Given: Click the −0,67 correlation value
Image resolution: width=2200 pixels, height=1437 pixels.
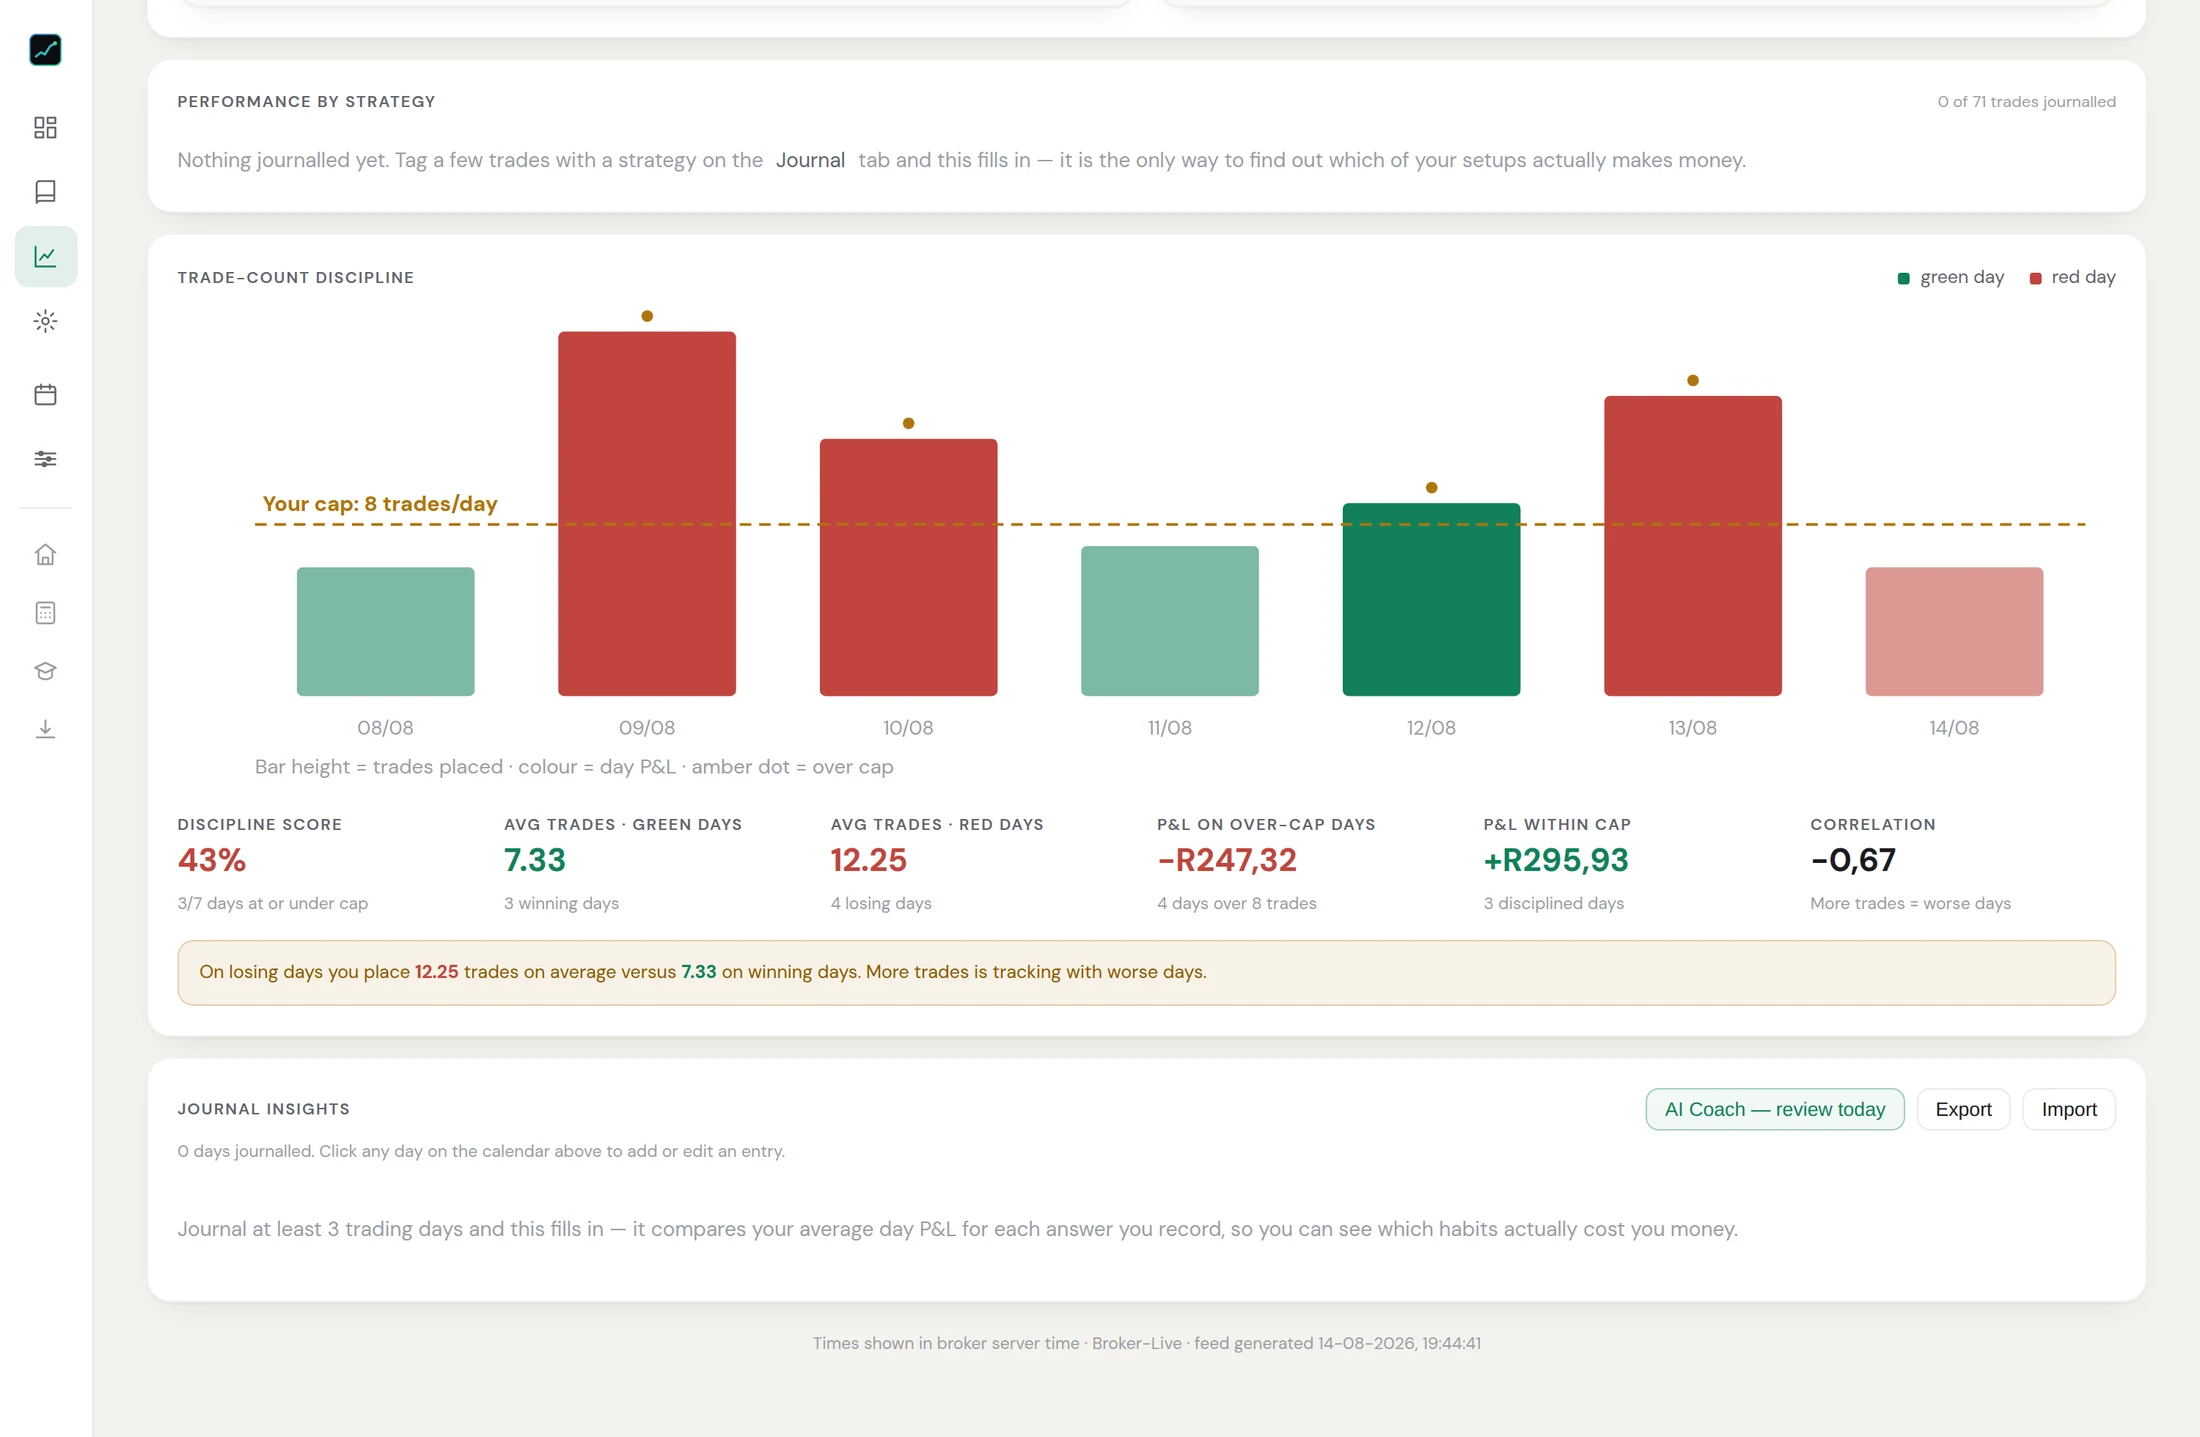Looking at the screenshot, I should tap(1852, 860).
